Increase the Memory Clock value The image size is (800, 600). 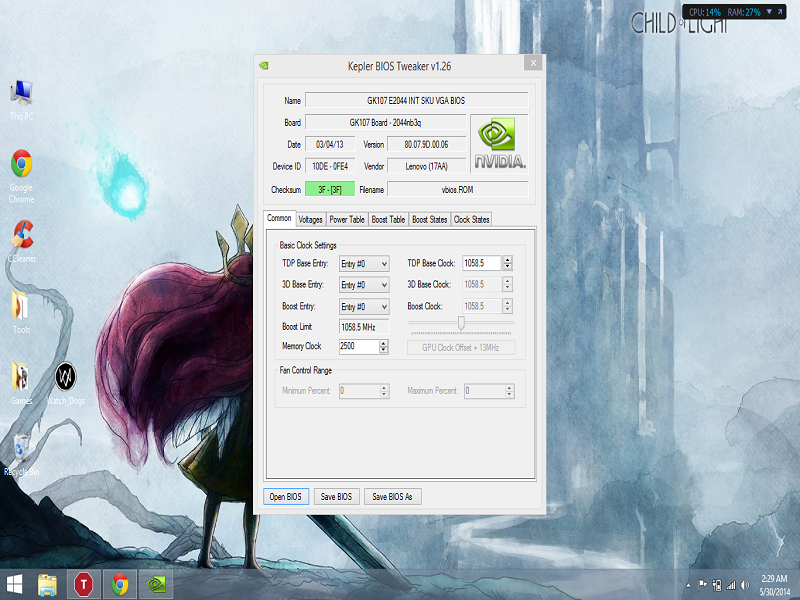pos(384,343)
